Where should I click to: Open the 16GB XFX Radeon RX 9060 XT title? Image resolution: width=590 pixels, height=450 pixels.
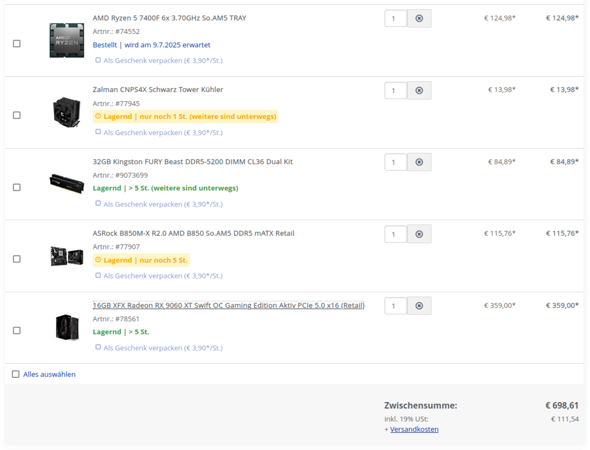tap(228, 305)
